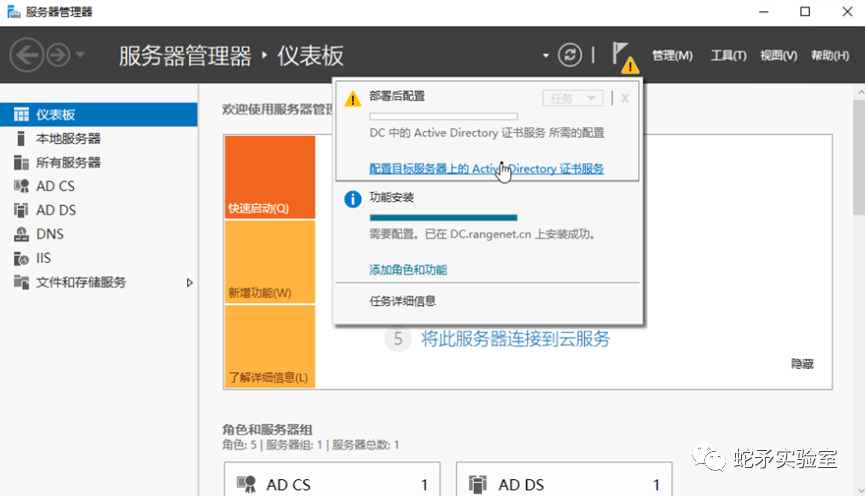Select 所有服务器 in sidebar

click(x=68, y=162)
